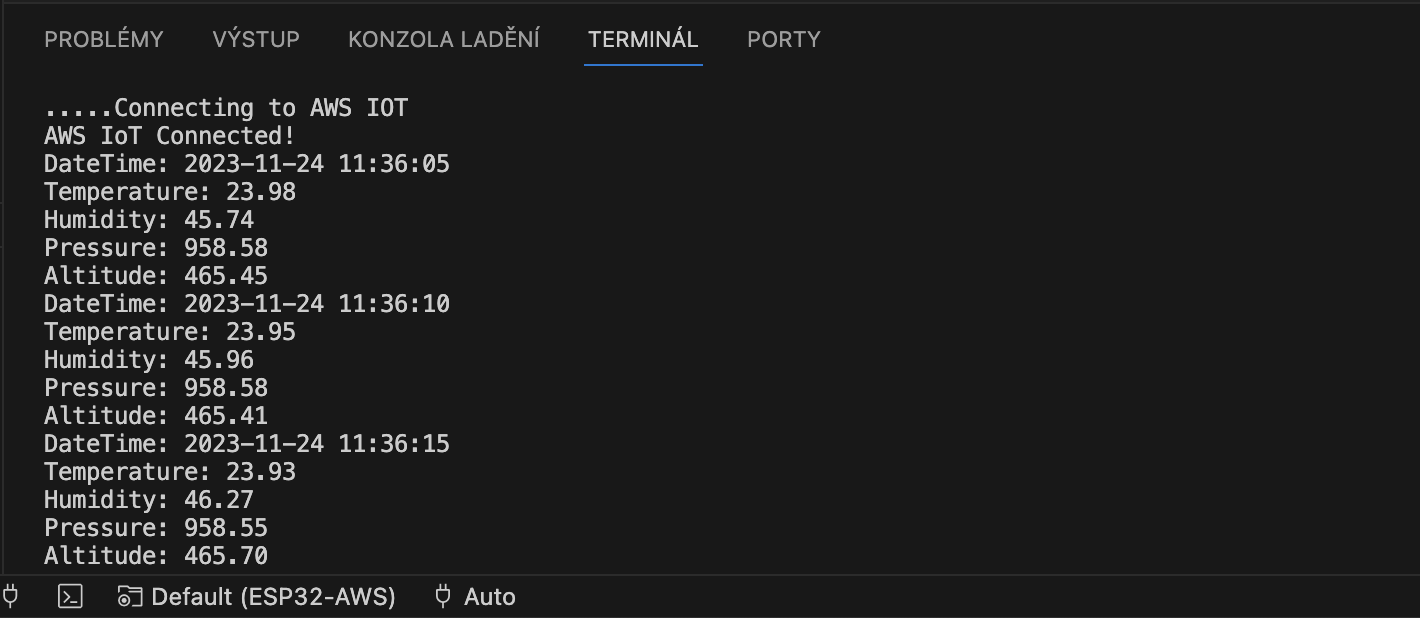Click the DateTime 11:36:05 log line

(x=247, y=164)
